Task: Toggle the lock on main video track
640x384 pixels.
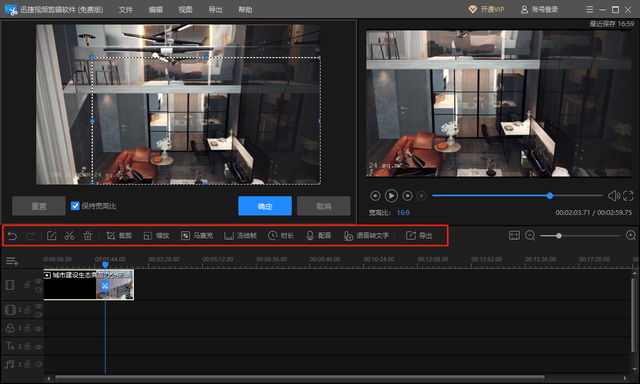Action: pos(27,285)
